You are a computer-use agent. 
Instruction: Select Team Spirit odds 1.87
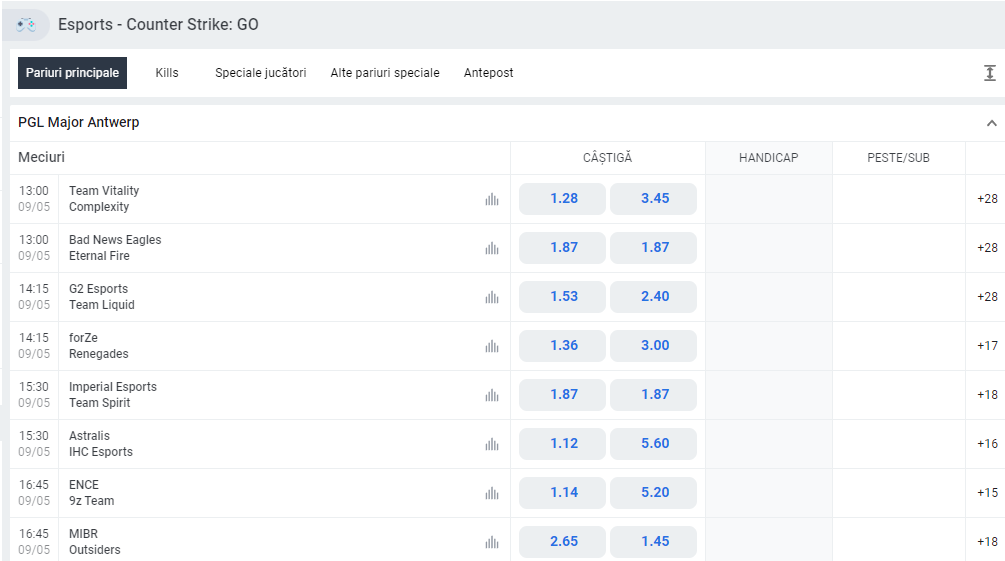653,395
